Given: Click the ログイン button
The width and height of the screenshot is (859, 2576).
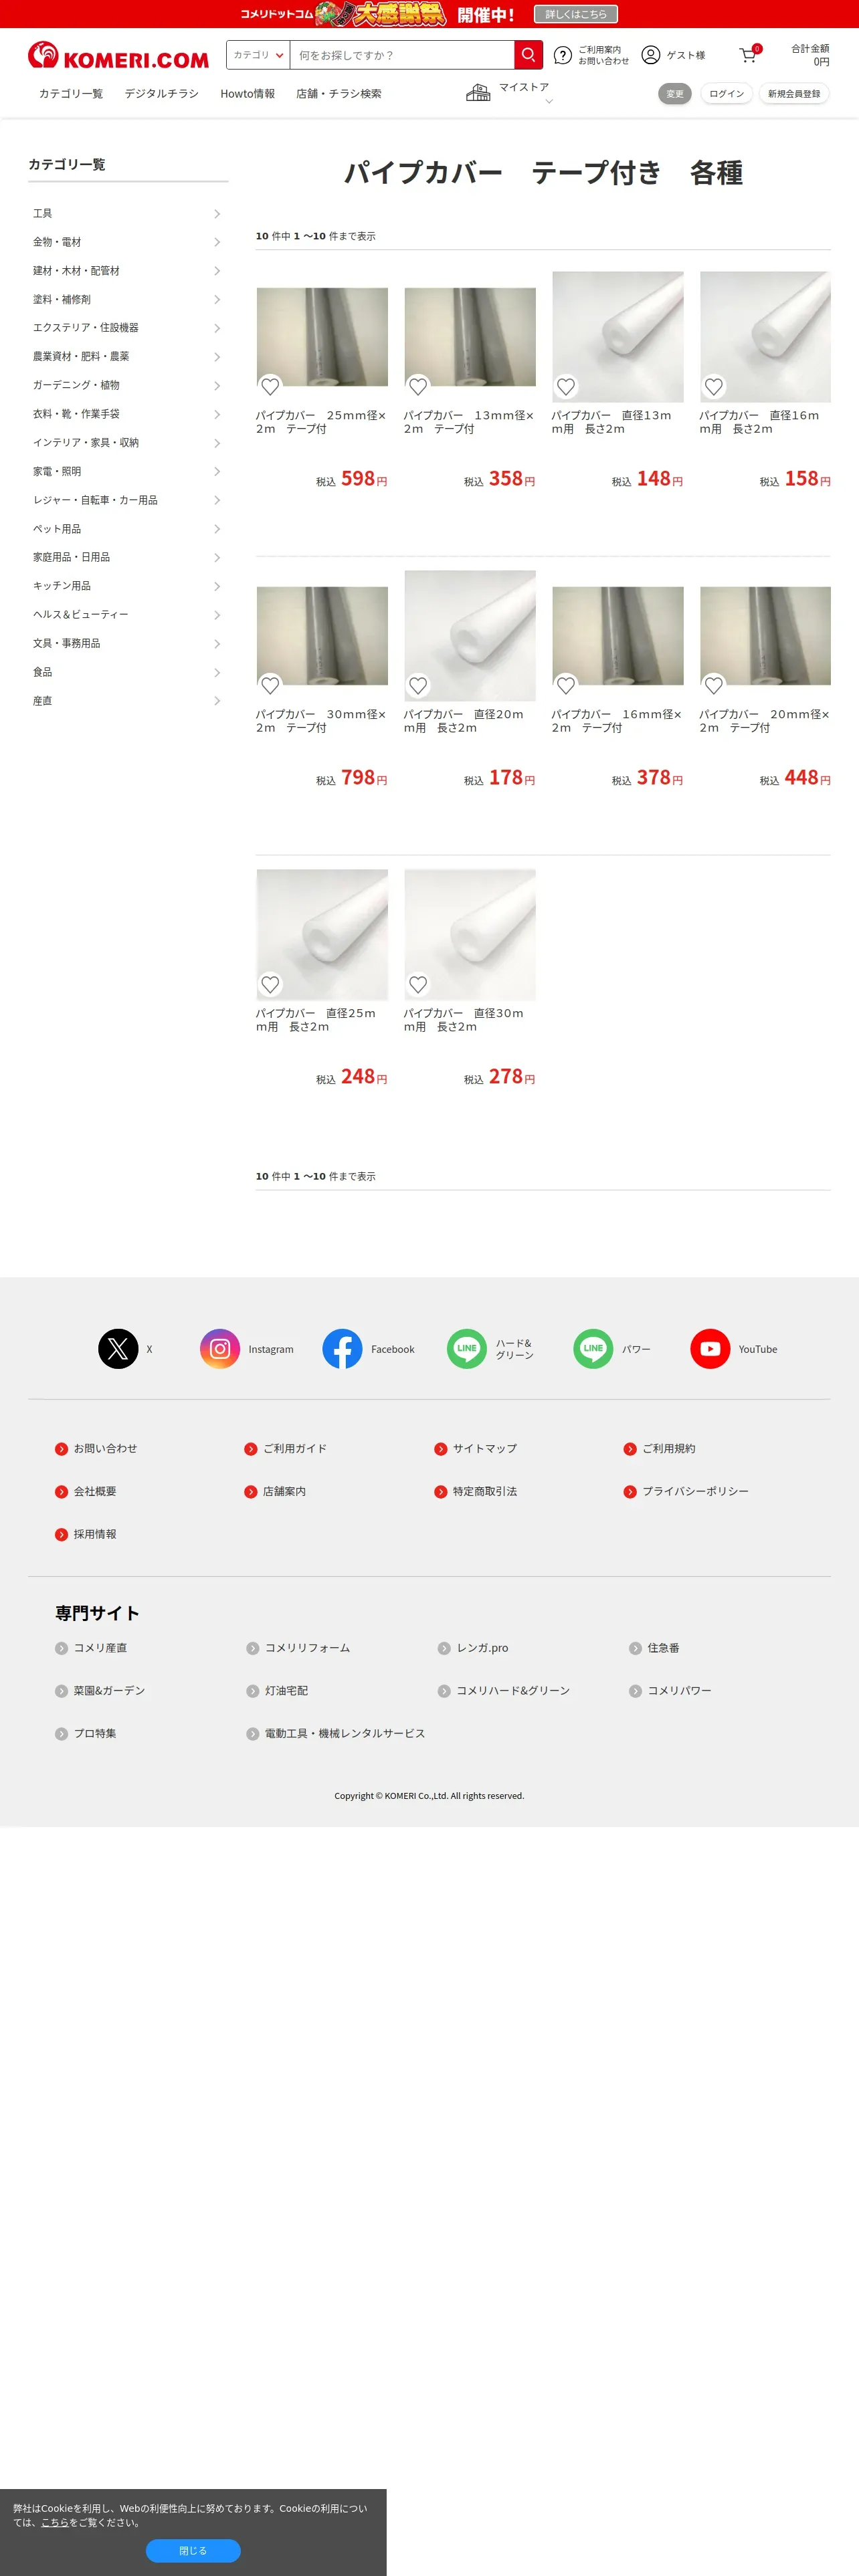Looking at the screenshot, I should coord(726,94).
